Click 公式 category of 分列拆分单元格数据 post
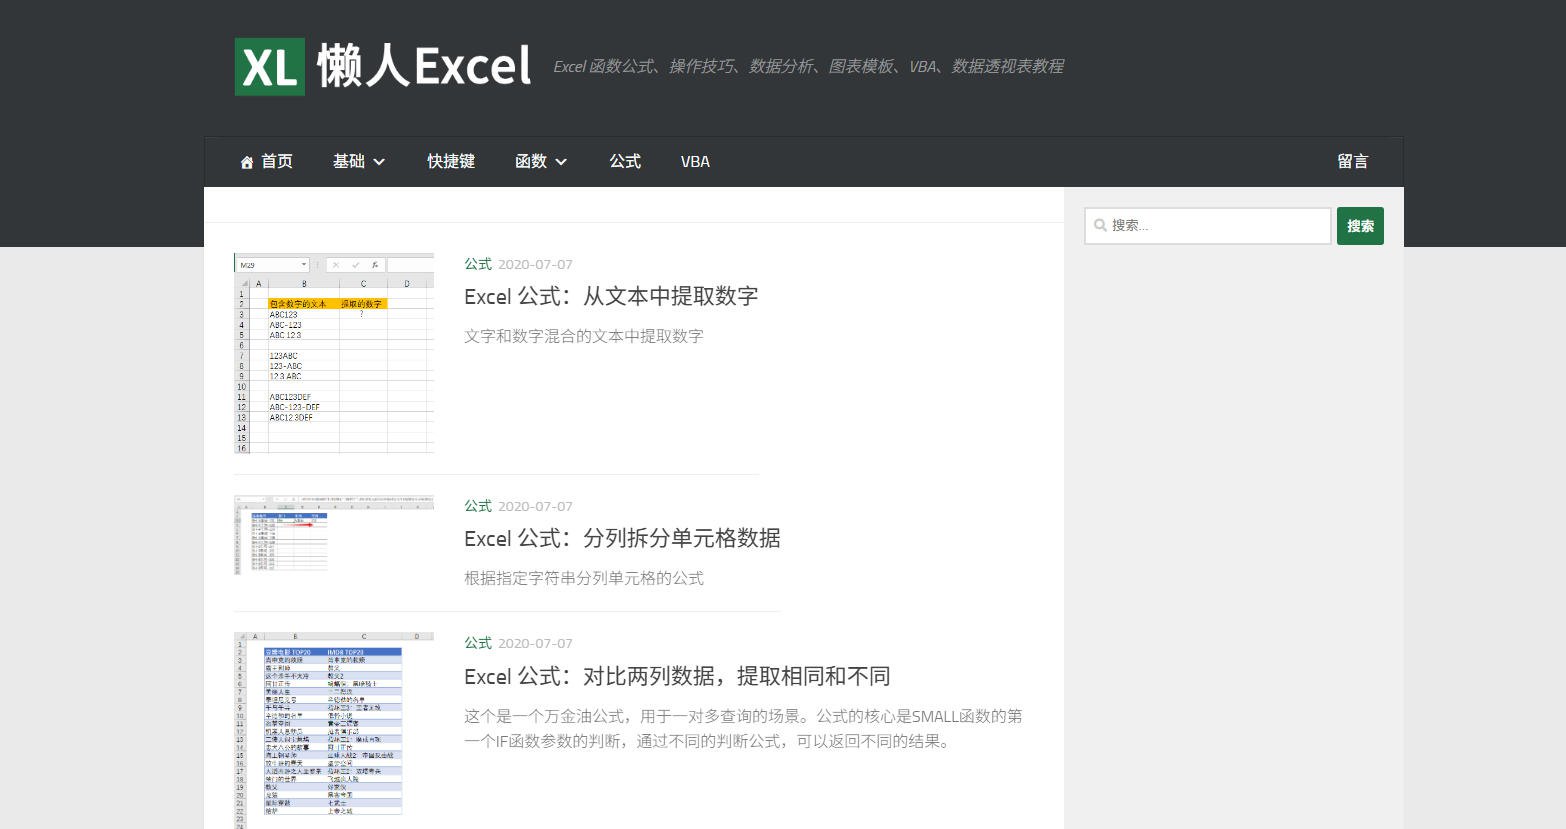The width and height of the screenshot is (1566, 829). pos(478,506)
